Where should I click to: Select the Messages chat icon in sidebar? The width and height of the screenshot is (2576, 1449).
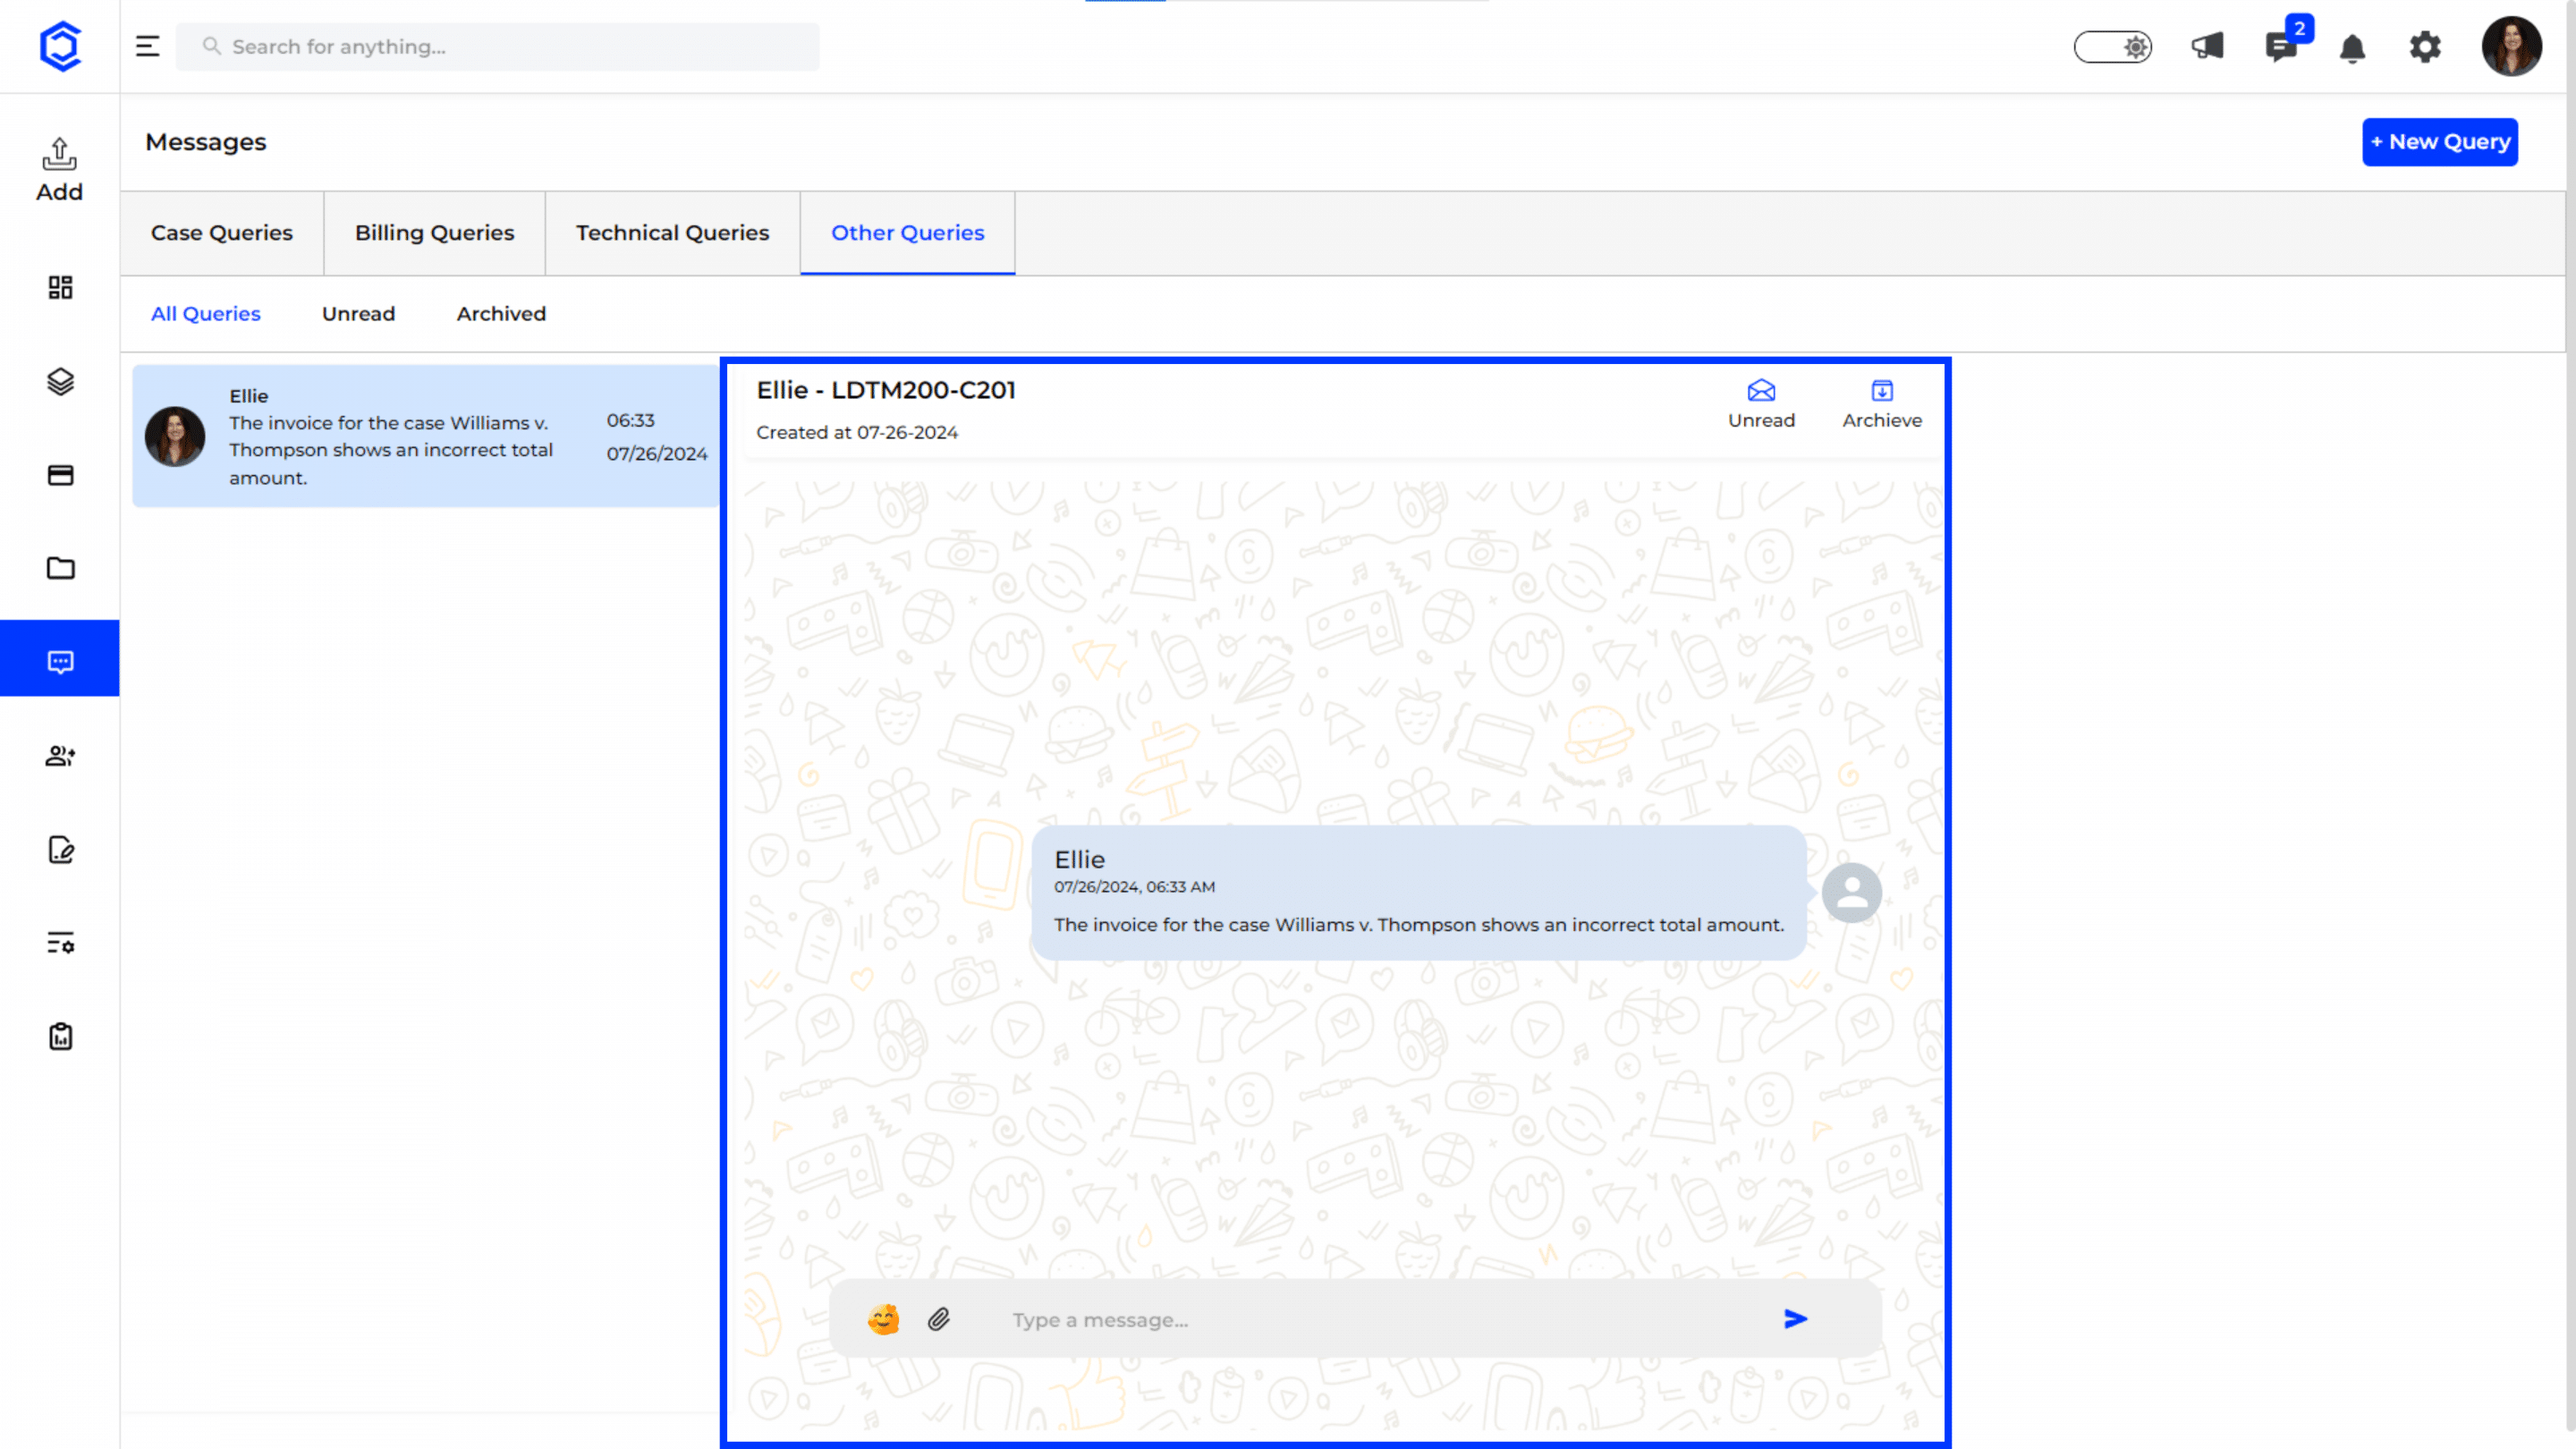pos(60,660)
